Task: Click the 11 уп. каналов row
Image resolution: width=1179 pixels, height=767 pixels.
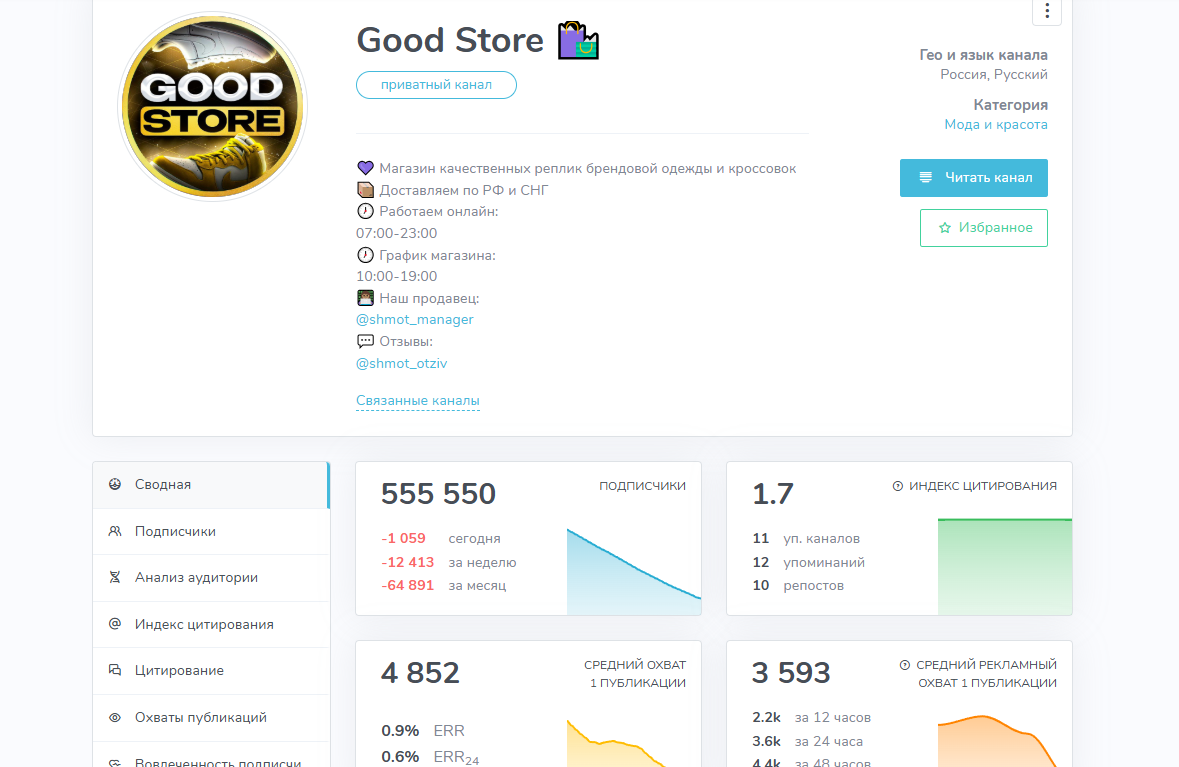Action: 806,538
